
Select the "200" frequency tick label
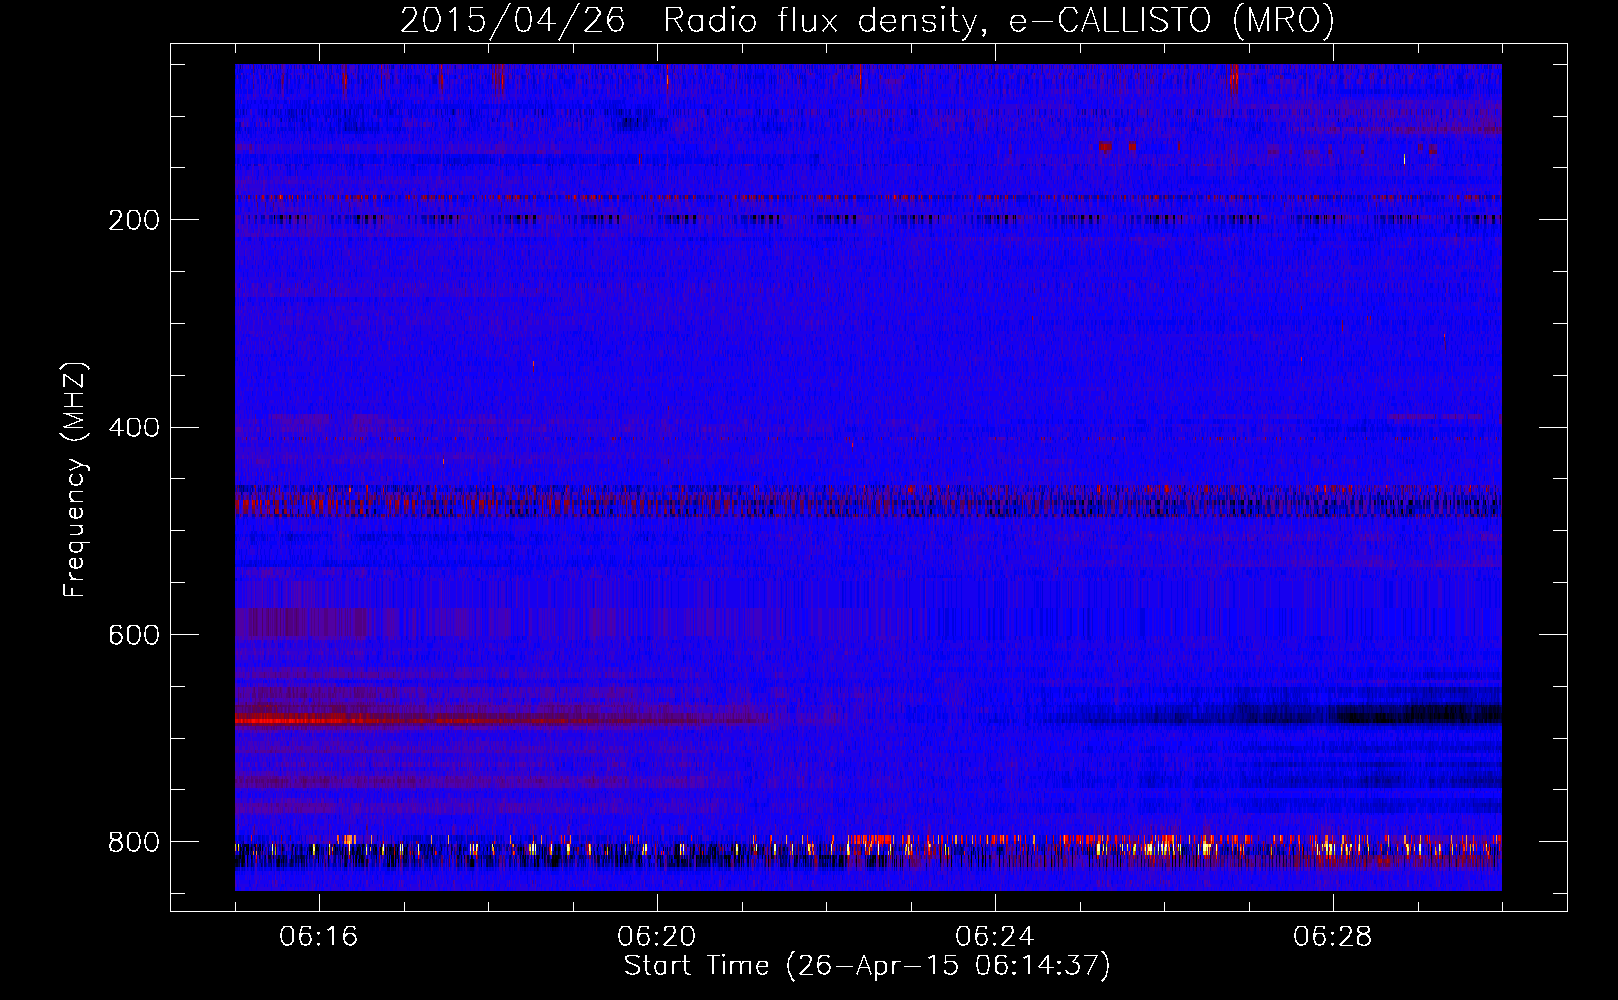(134, 220)
